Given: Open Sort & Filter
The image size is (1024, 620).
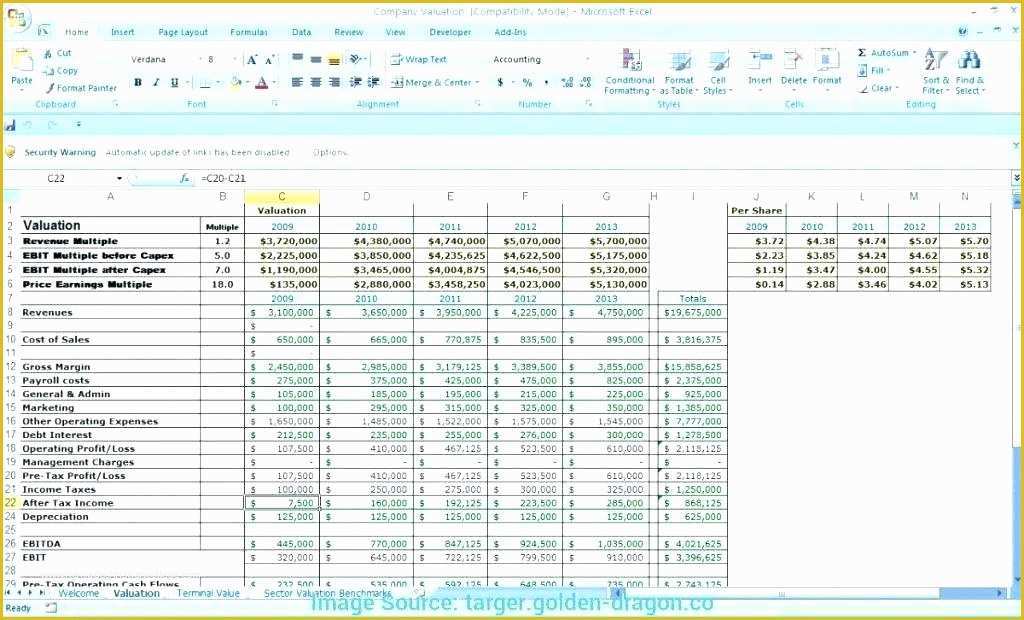Looking at the screenshot, I should coord(936,72).
